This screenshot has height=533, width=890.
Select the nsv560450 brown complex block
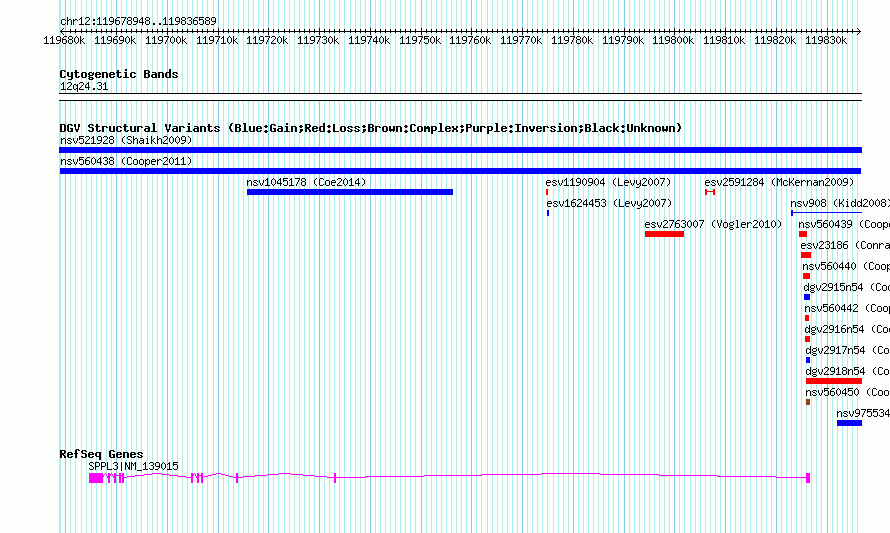point(808,402)
